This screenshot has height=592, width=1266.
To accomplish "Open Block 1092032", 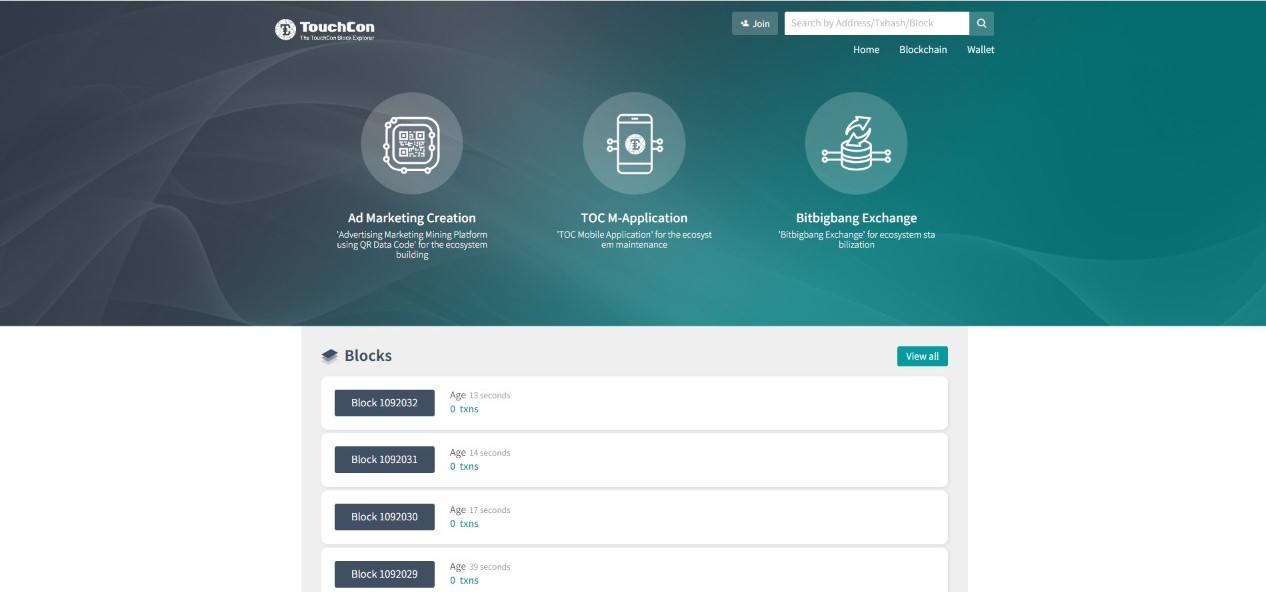I will pos(385,403).
